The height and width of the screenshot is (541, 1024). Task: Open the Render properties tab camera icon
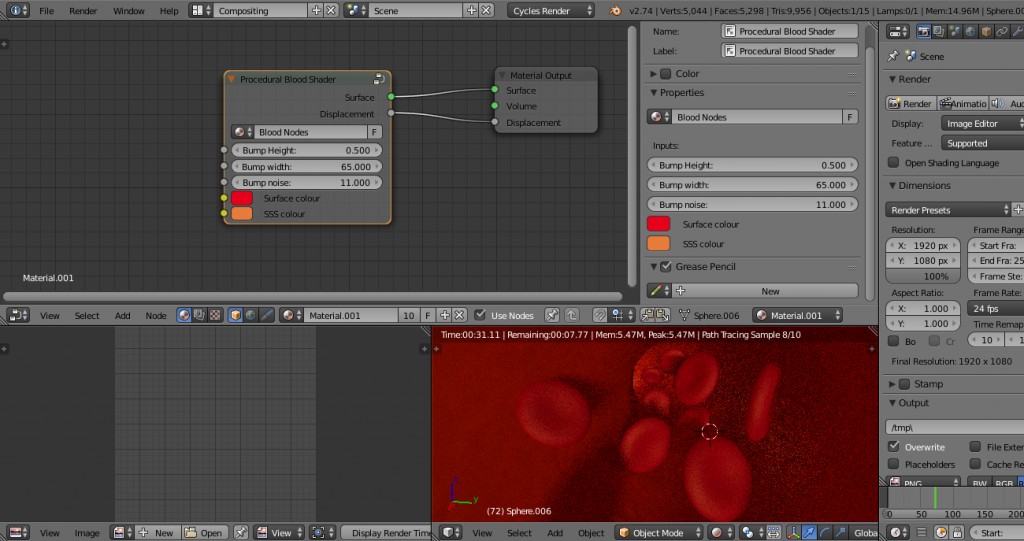tap(924, 31)
